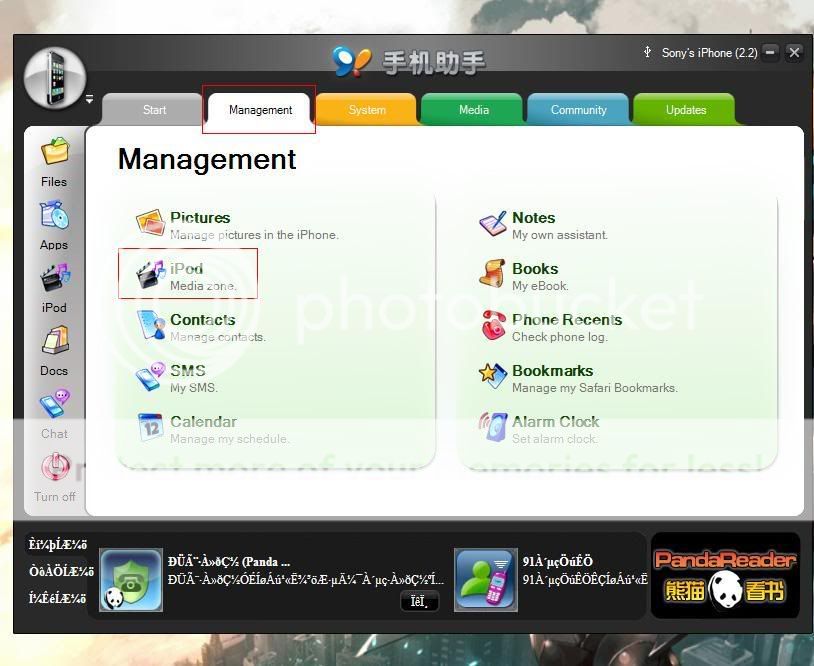
Task: Open the Books link
Action: point(535,268)
